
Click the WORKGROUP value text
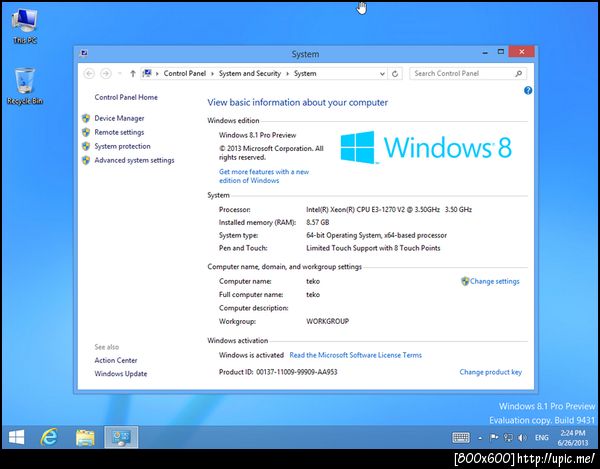pos(327,321)
